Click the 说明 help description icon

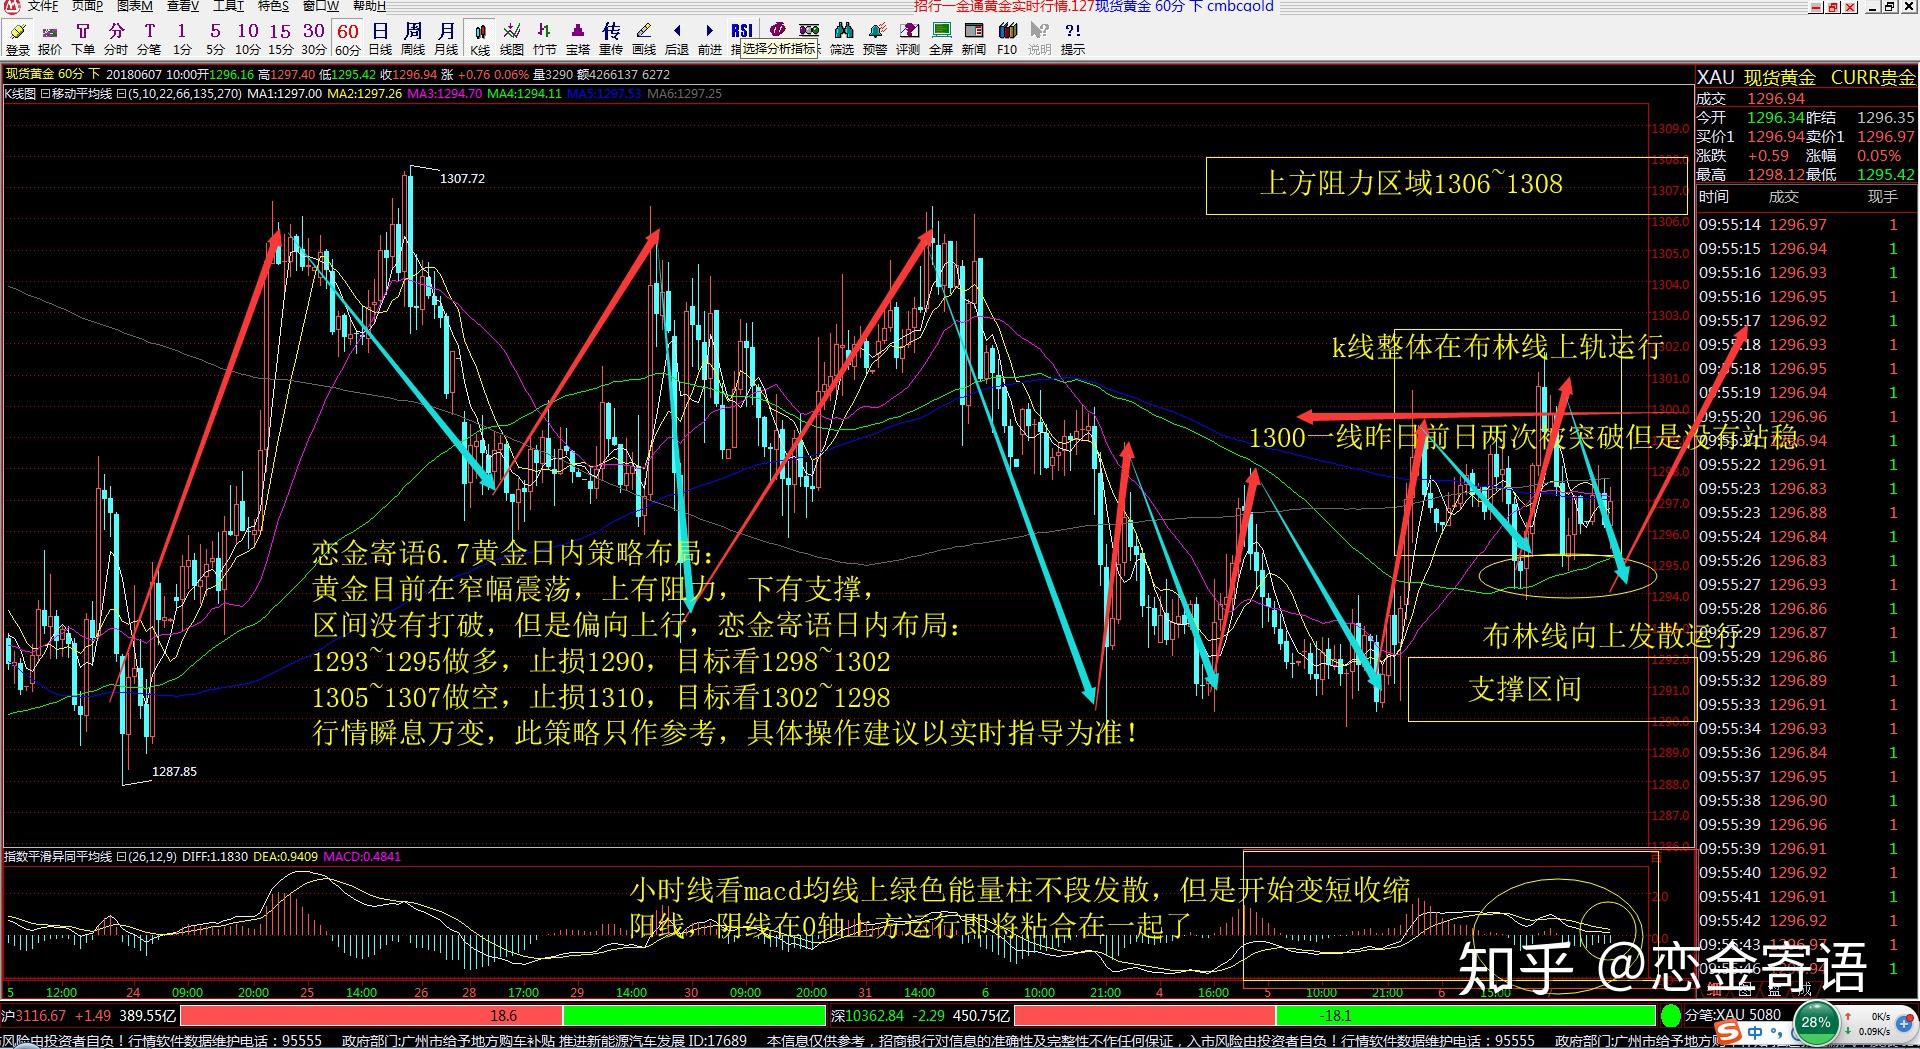pyautogui.click(x=1040, y=39)
